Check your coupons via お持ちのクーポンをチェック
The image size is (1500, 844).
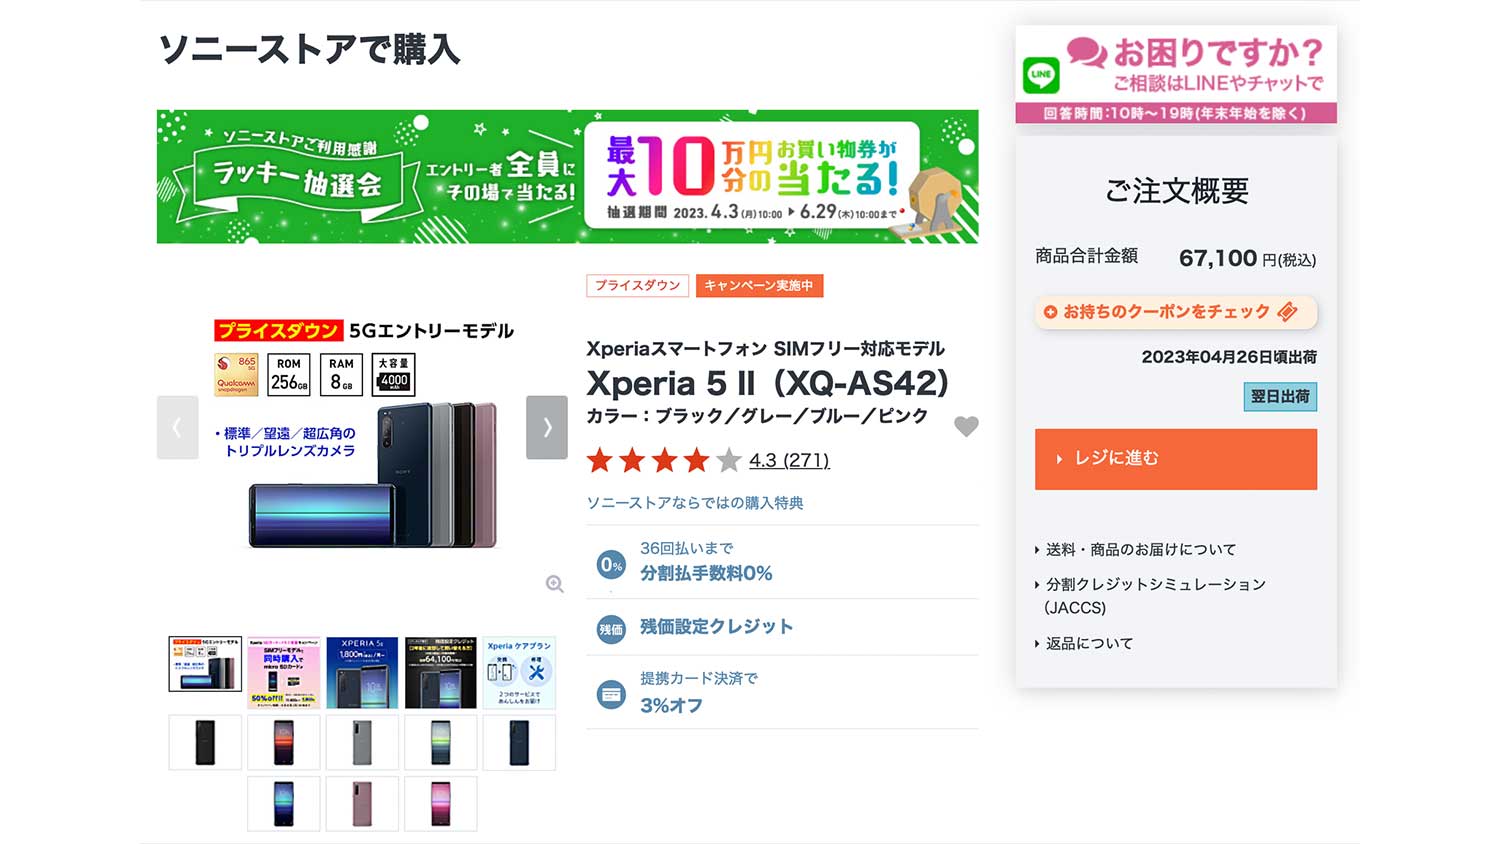click(x=1176, y=312)
